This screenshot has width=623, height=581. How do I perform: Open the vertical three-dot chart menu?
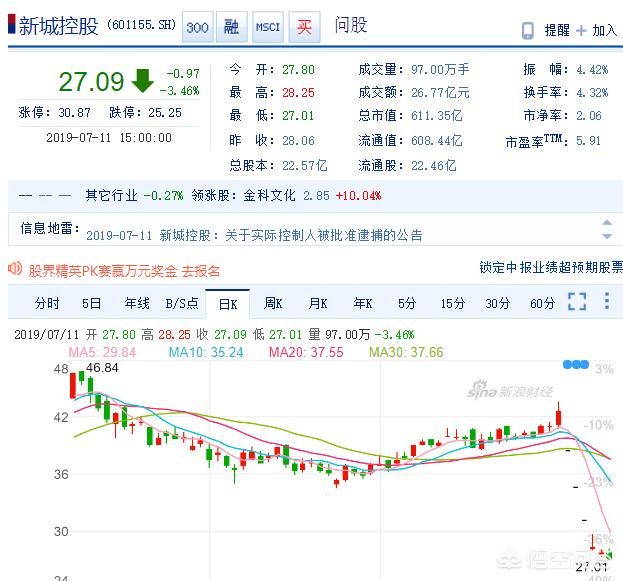click(607, 301)
